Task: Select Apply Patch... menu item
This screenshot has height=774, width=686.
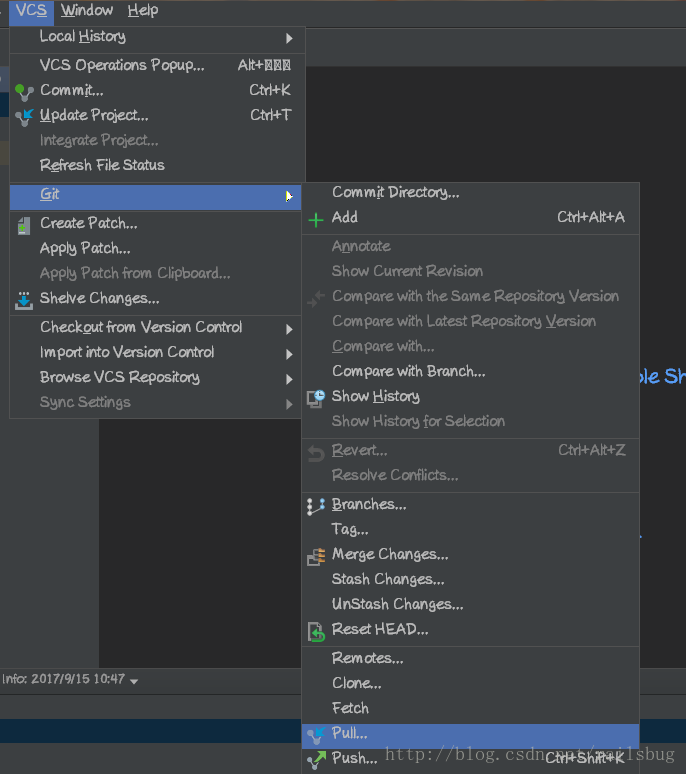Action: point(155,248)
